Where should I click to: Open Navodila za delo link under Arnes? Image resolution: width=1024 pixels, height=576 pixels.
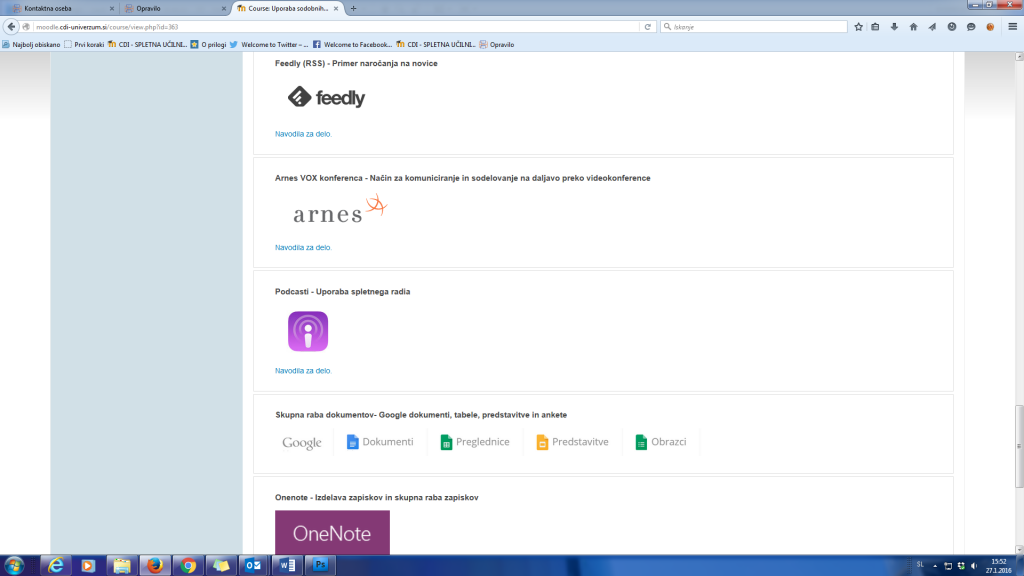coord(303,247)
